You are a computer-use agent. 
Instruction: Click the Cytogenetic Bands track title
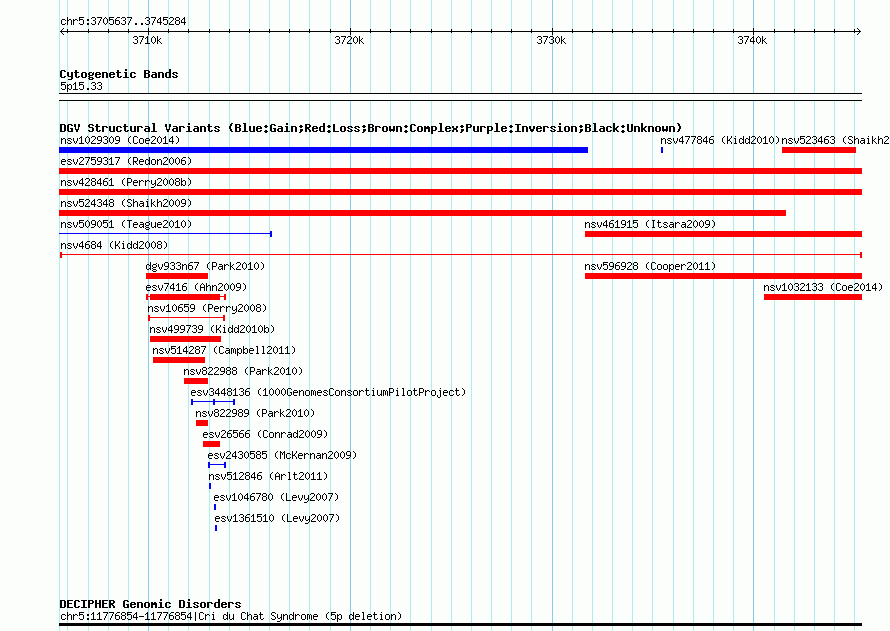pos(119,74)
